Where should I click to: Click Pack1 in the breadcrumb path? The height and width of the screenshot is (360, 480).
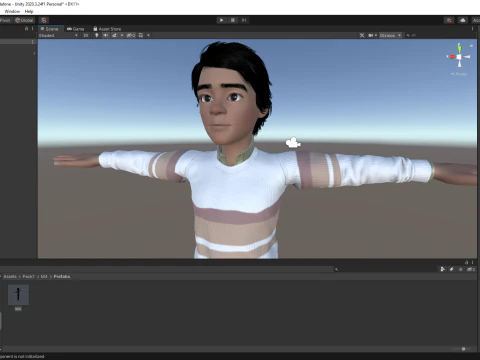(x=28, y=277)
